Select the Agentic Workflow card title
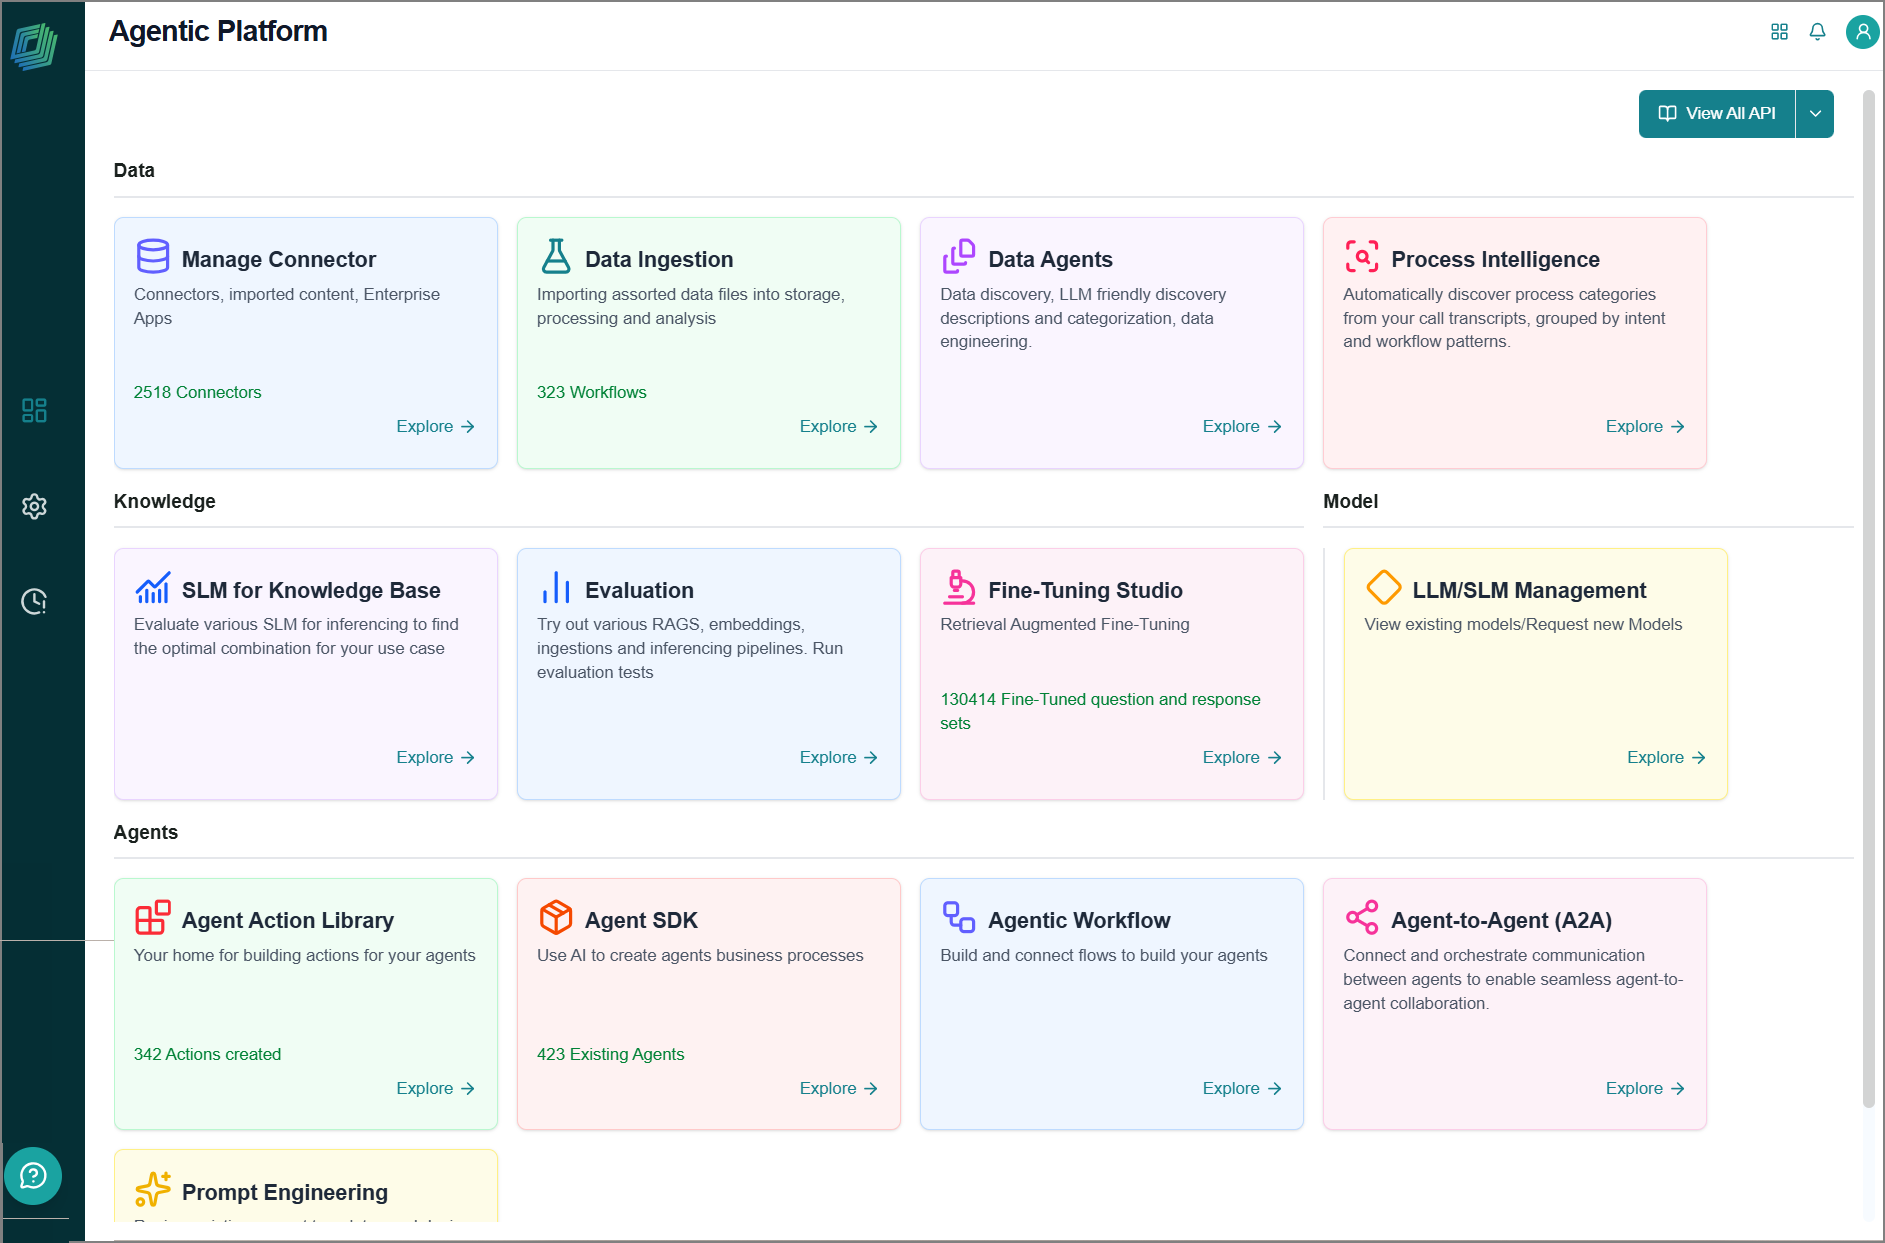1885x1243 pixels. tap(1079, 920)
